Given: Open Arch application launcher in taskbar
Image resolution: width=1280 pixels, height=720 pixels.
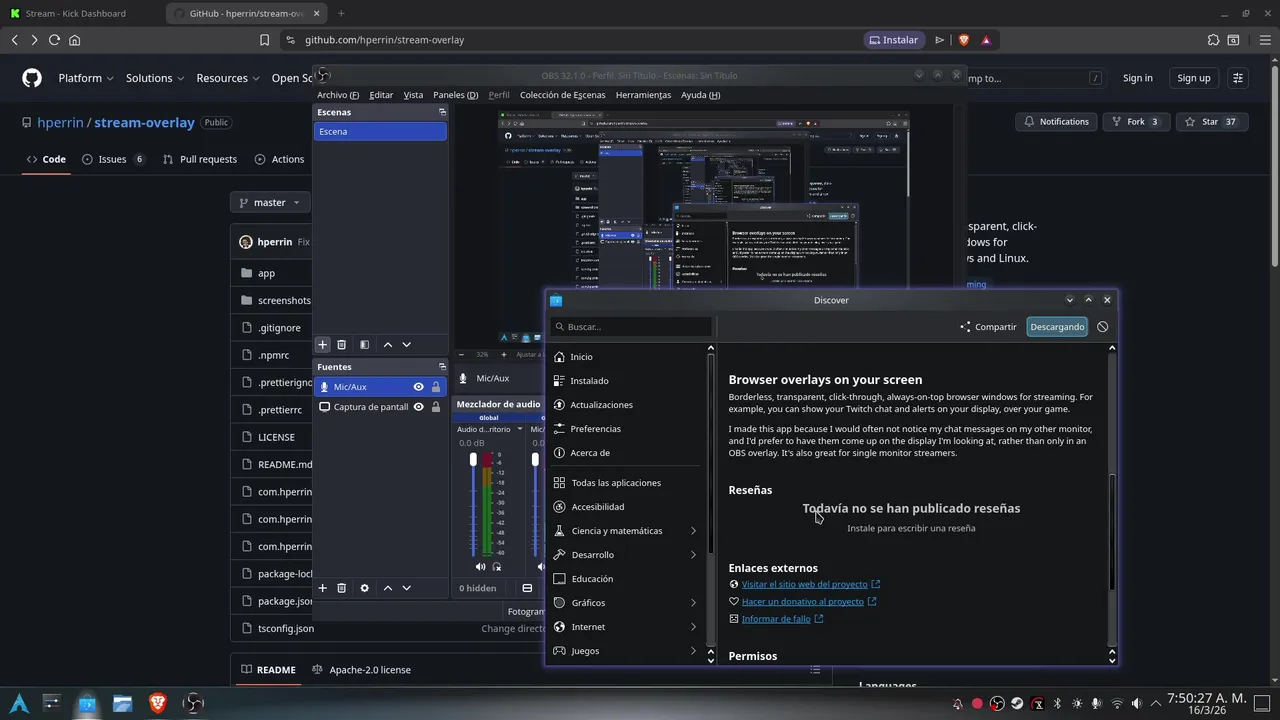Looking at the screenshot, I should point(18,703).
